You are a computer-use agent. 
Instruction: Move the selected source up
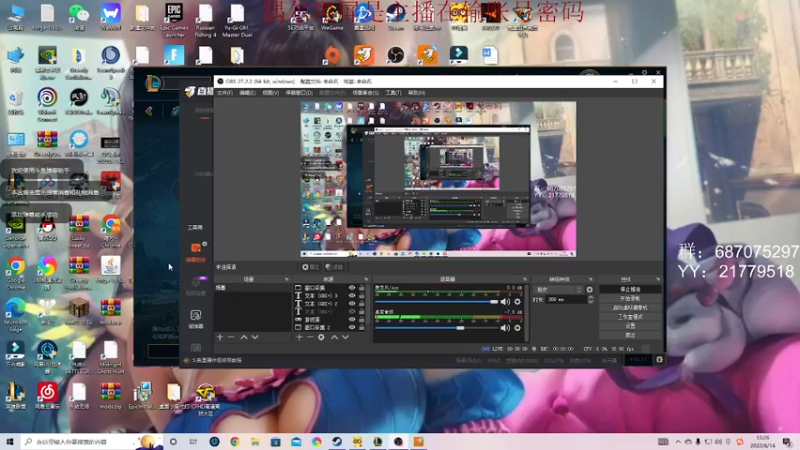click(x=334, y=337)
